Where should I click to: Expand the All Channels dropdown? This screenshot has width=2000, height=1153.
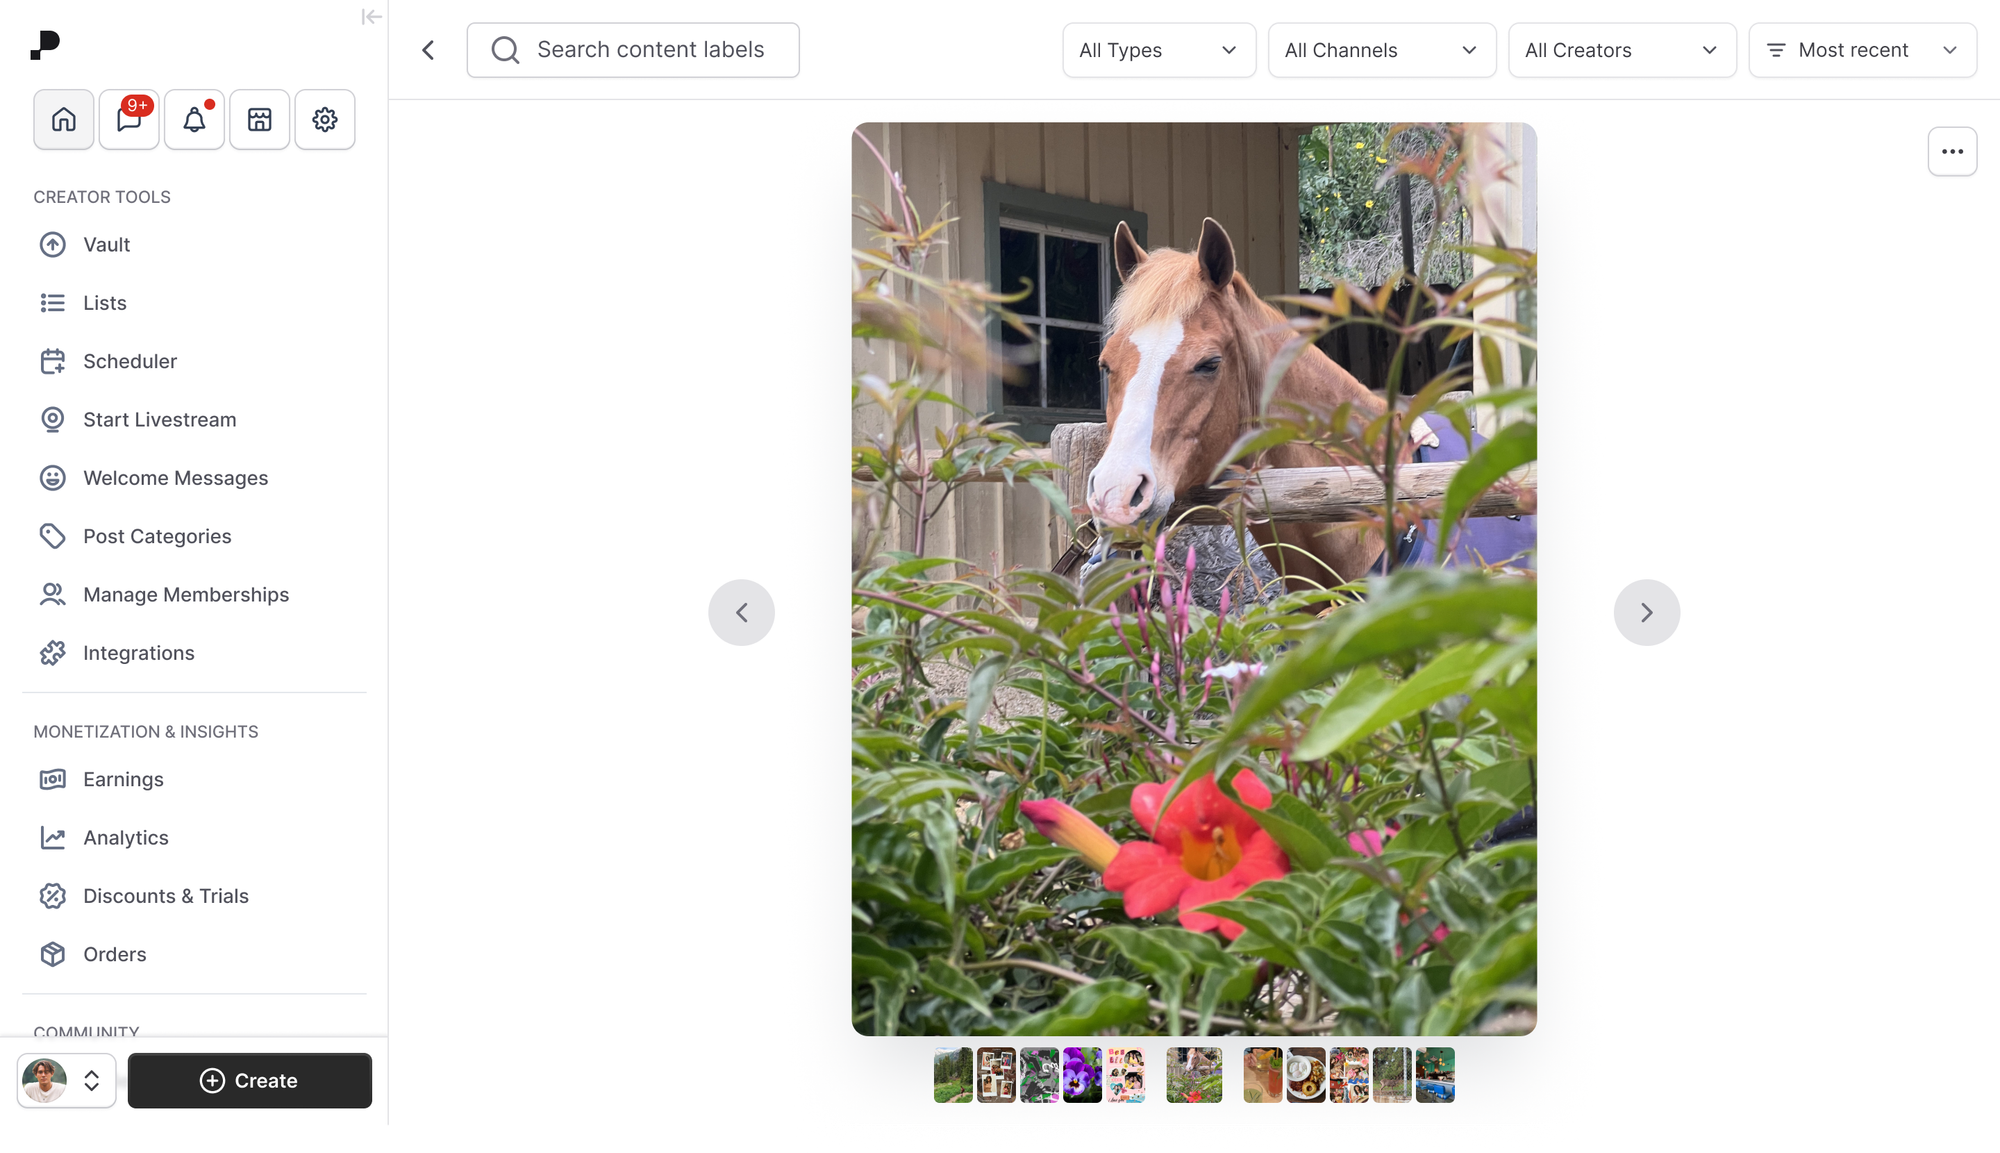coord(1382,50)
